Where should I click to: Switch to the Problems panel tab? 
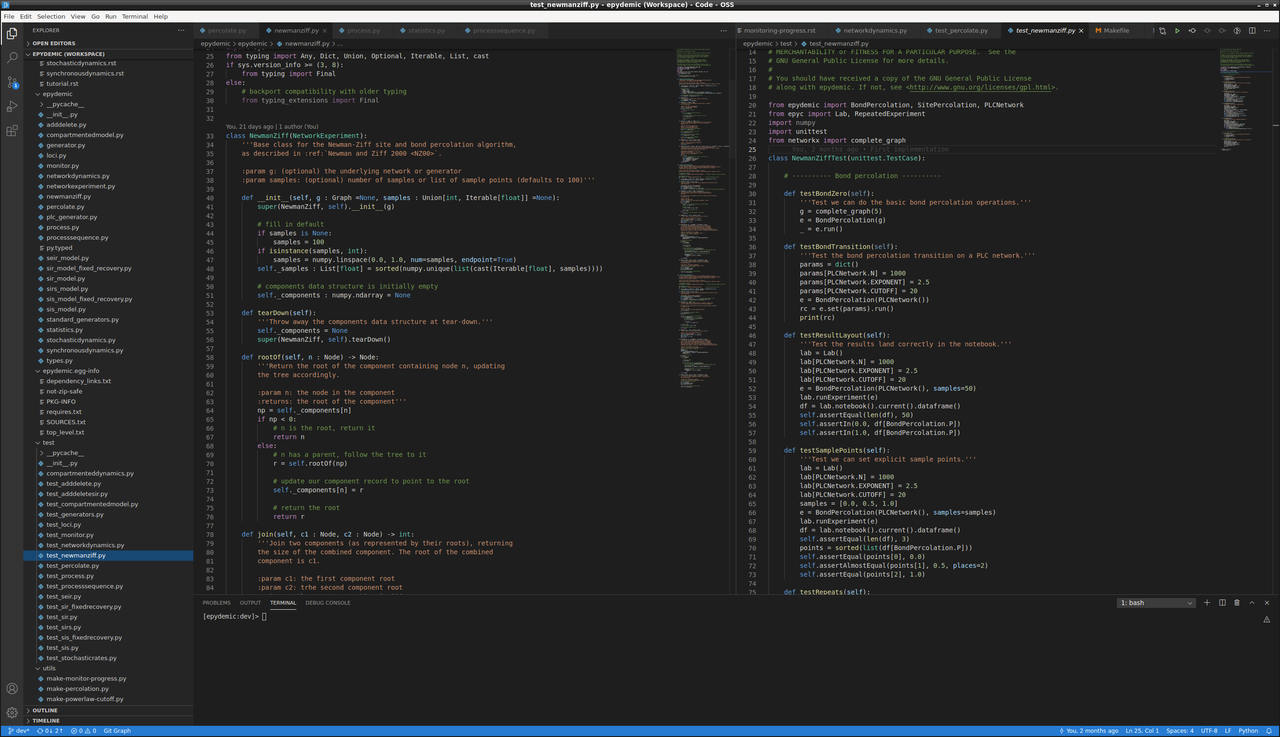(216, 603)
